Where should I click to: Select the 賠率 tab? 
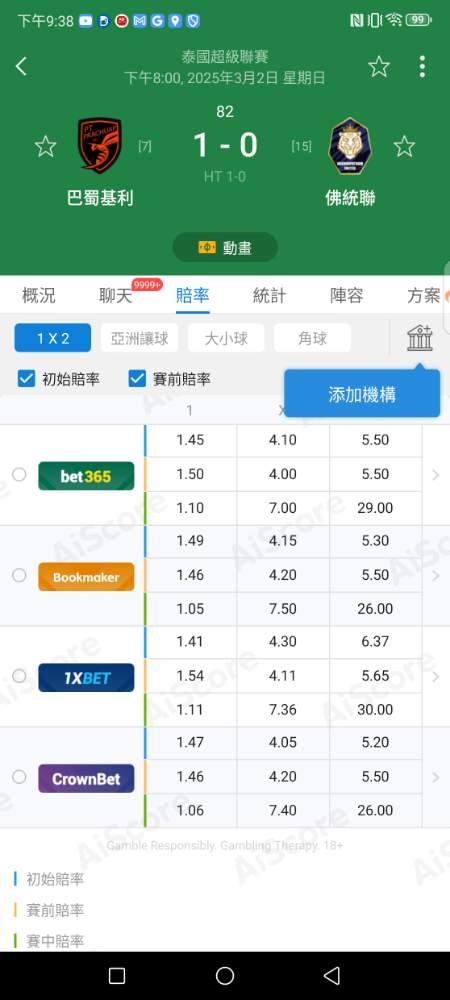192,295
